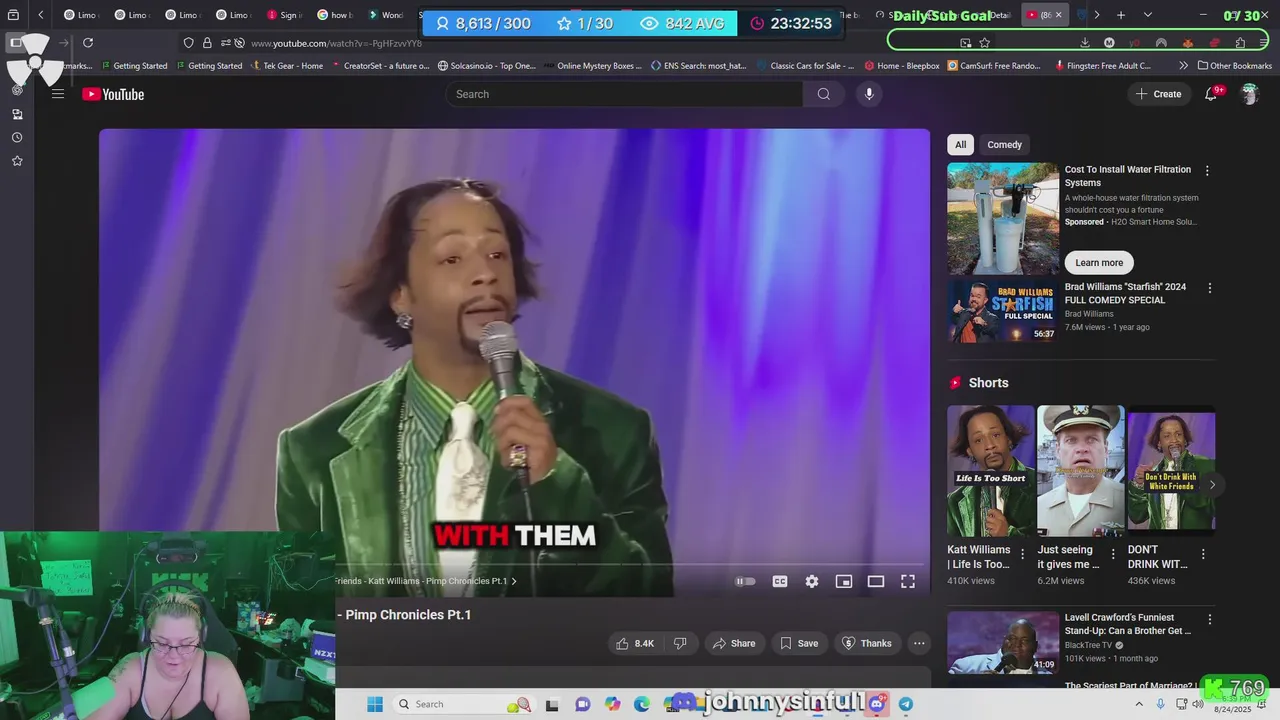Image resolution: width=1280 pixels, height=720 pixels.
Task: Click the MetaMask fox extension icon
Action: (1187, 43)
